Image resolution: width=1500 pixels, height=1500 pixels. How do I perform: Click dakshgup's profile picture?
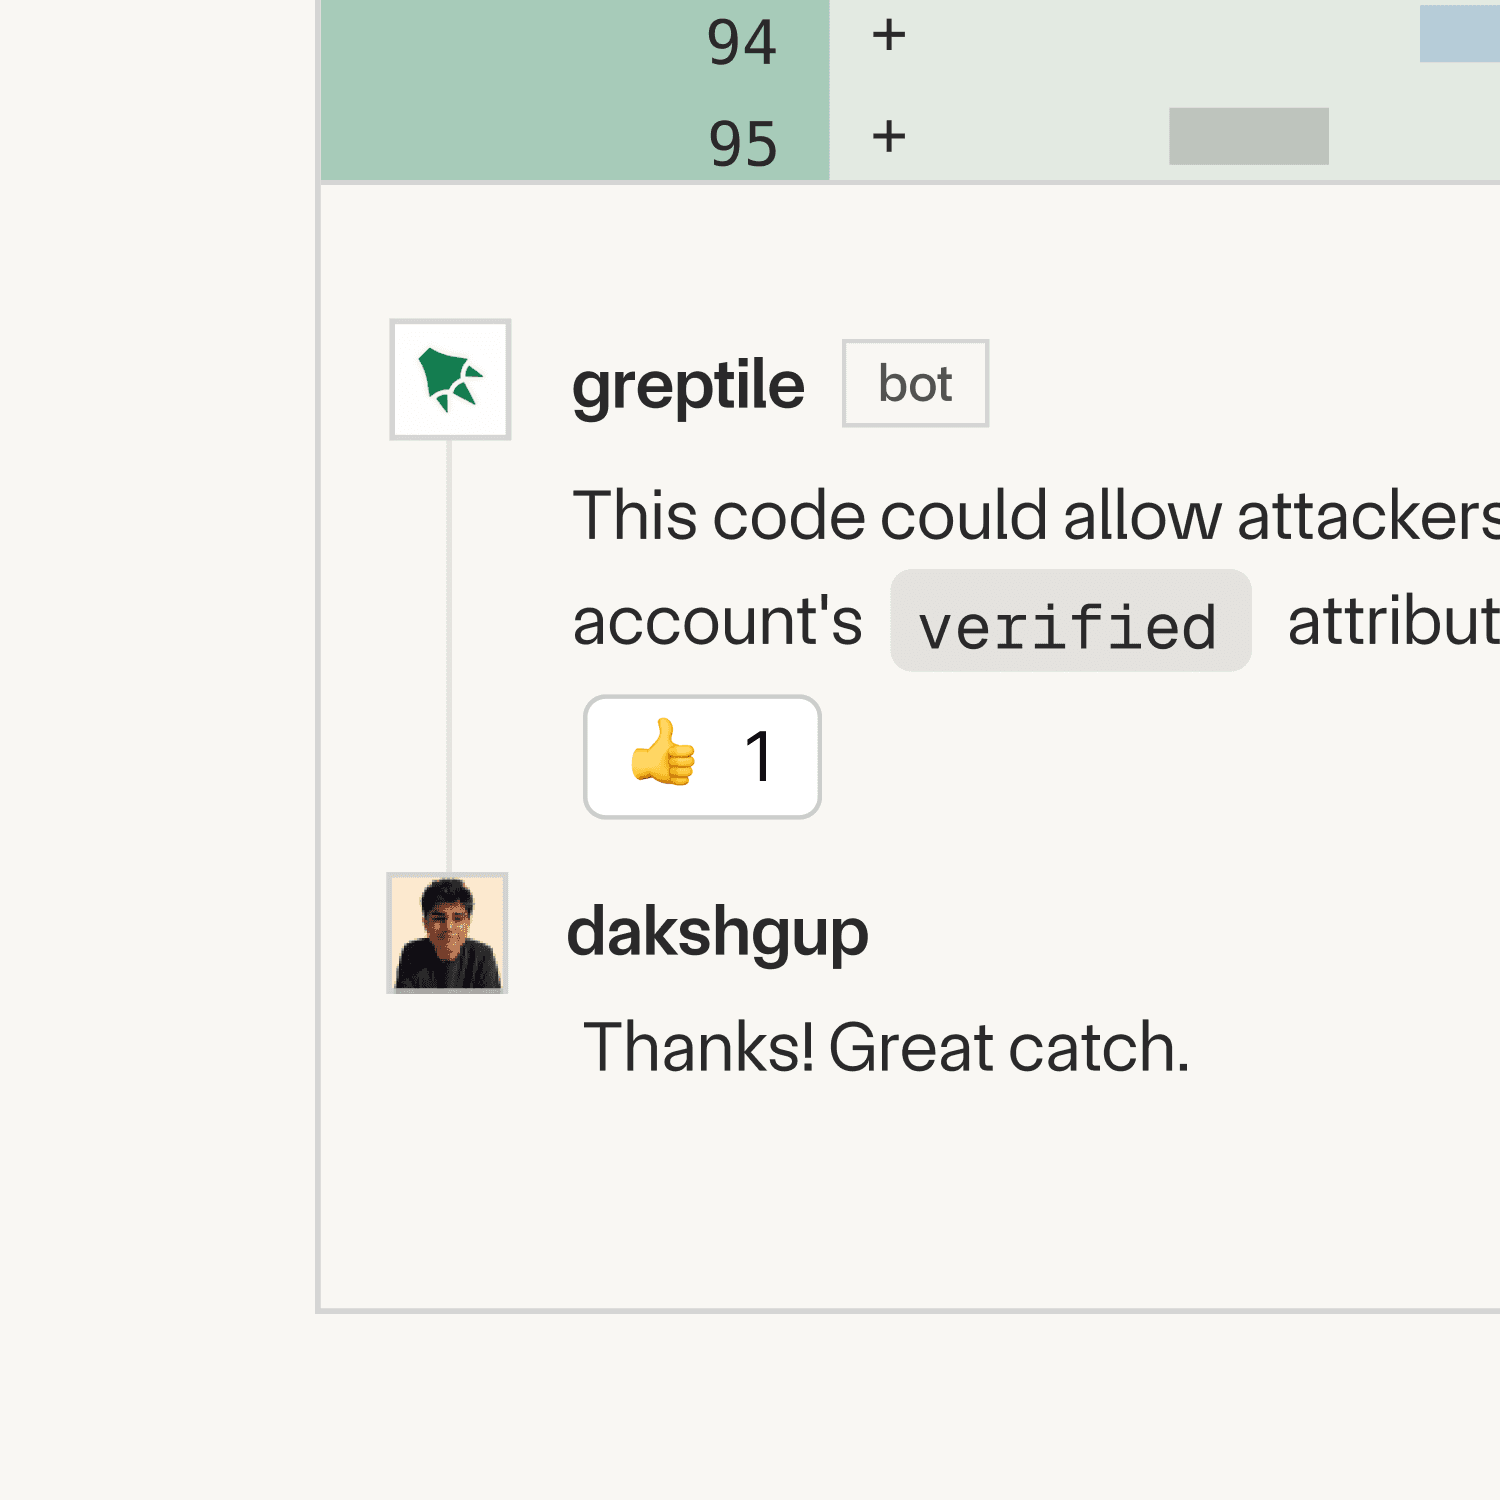[x=448, y=932]
